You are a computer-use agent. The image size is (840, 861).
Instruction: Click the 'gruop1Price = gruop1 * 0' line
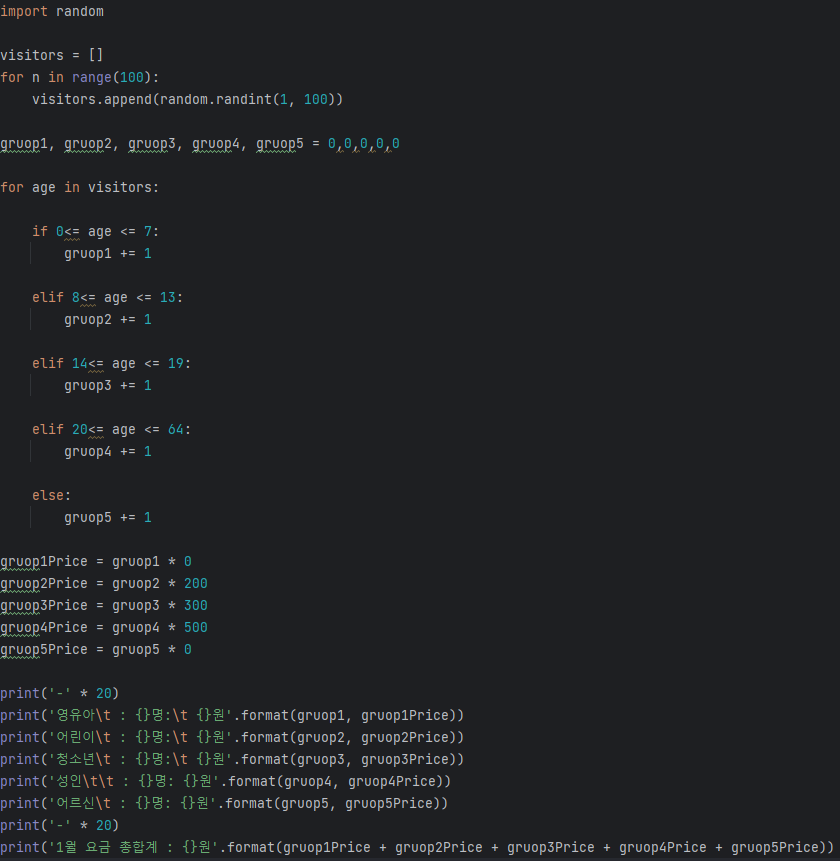tap(96, 562)
